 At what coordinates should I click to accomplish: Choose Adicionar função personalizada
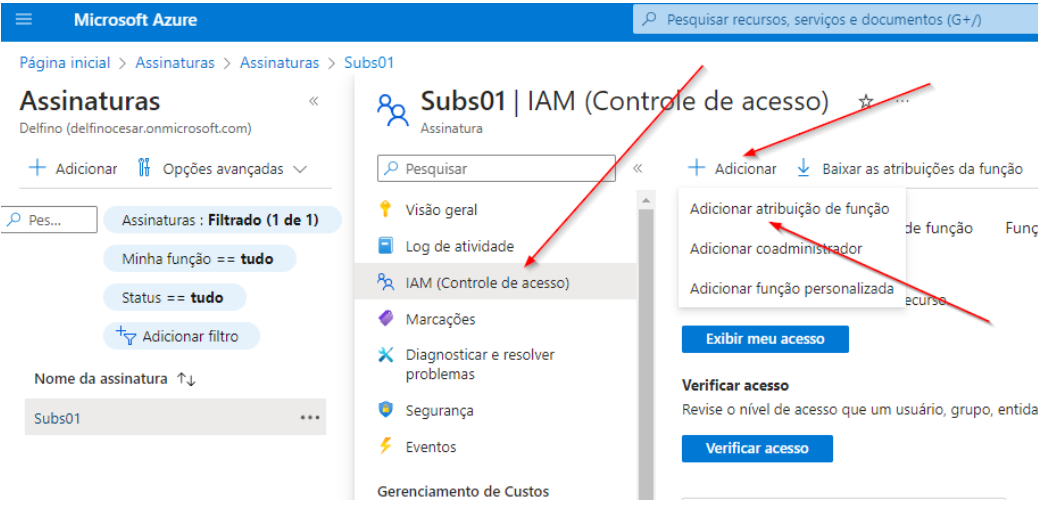click(792, 289)
